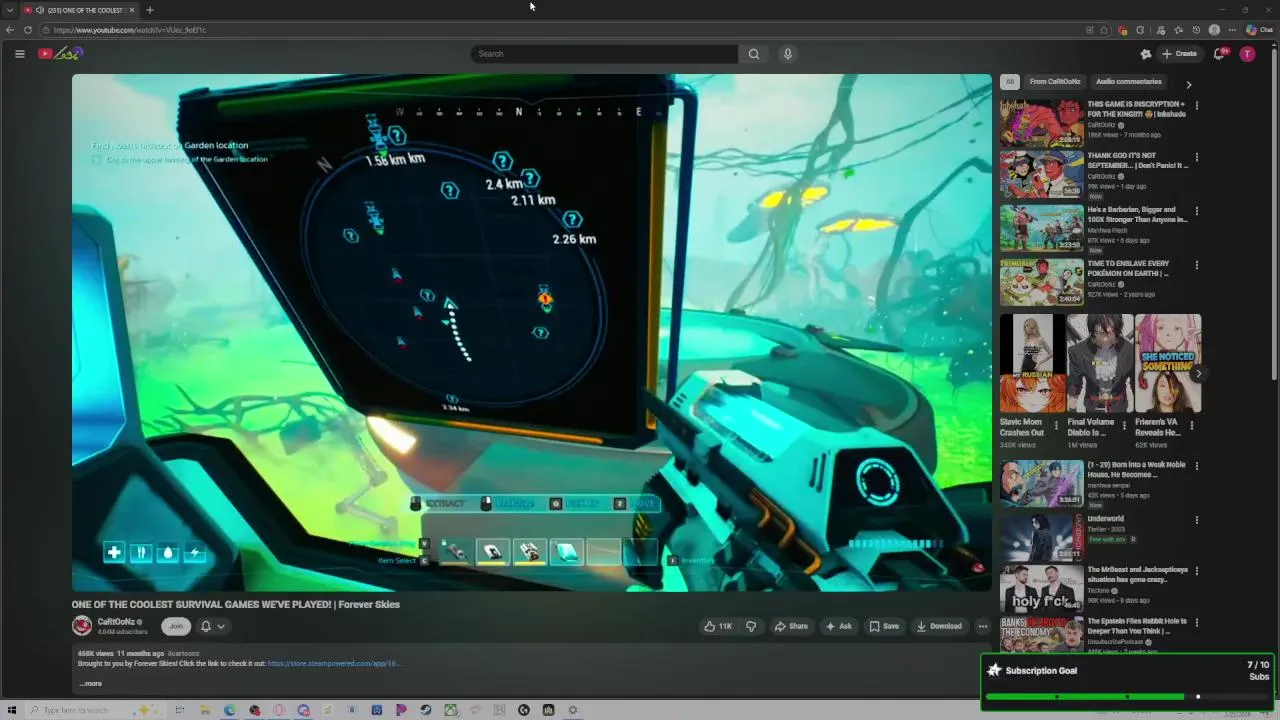
Task: Click the YouTube search magnifier button
Action: click(754, 54)
